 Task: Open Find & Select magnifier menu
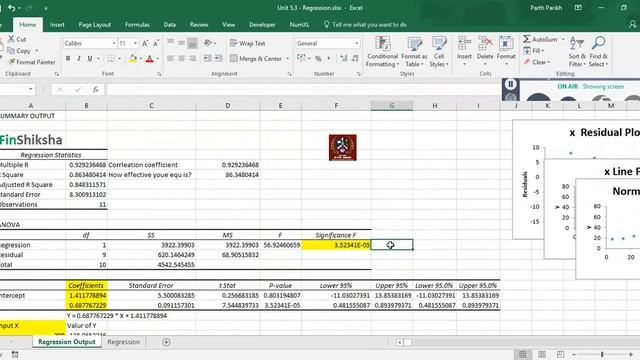598,51
